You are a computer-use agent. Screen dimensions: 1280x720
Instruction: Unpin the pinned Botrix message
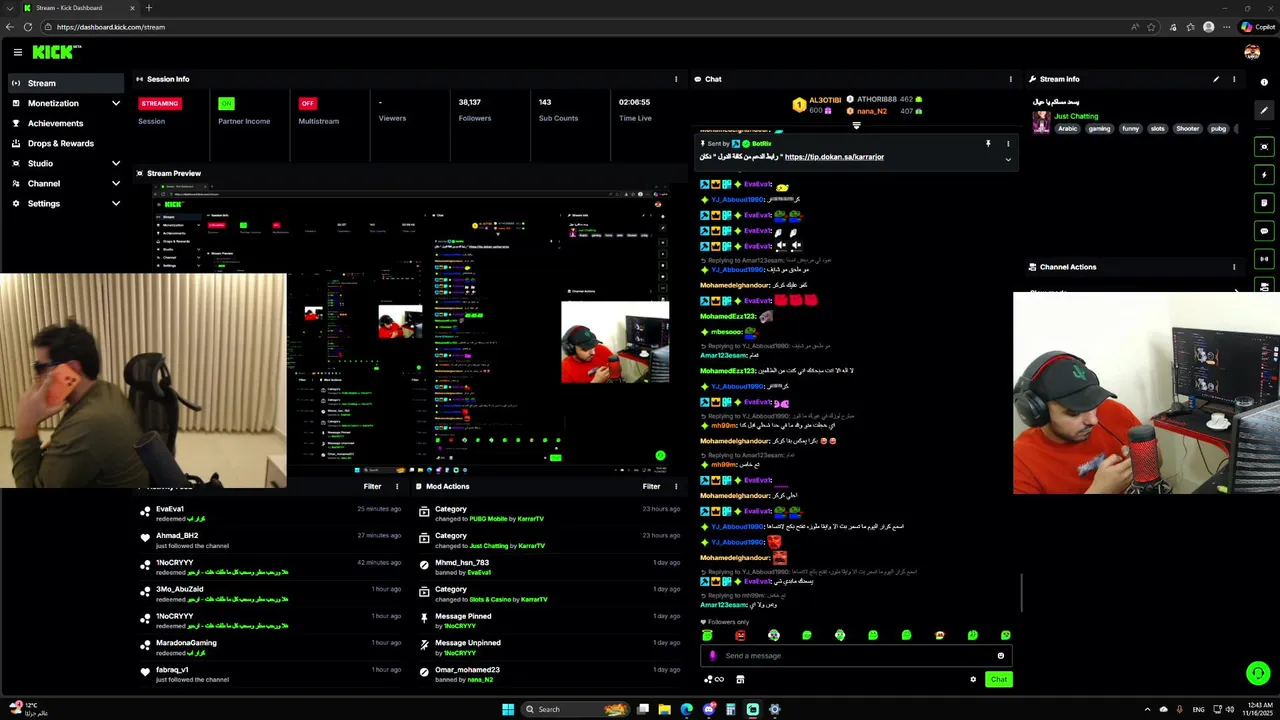click(x=988, y=144)
